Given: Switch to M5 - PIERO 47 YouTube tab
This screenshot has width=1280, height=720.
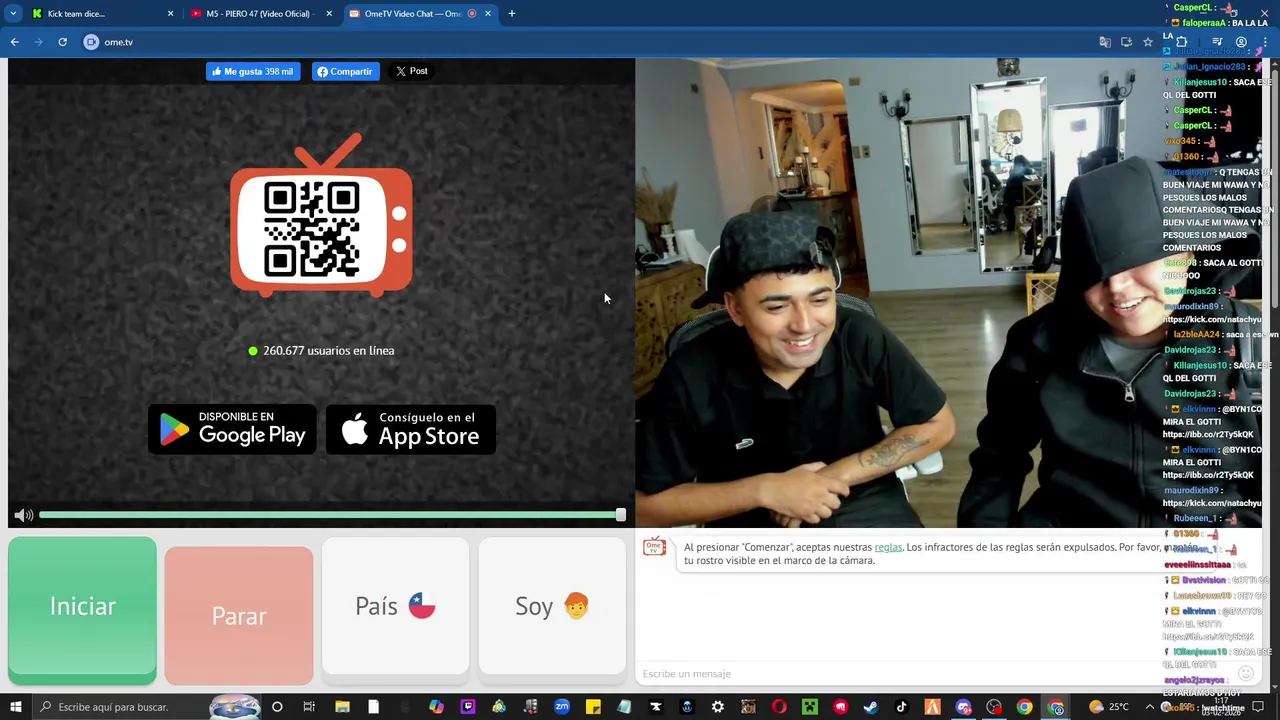Looking at the screenshot, I should point(262,14).
